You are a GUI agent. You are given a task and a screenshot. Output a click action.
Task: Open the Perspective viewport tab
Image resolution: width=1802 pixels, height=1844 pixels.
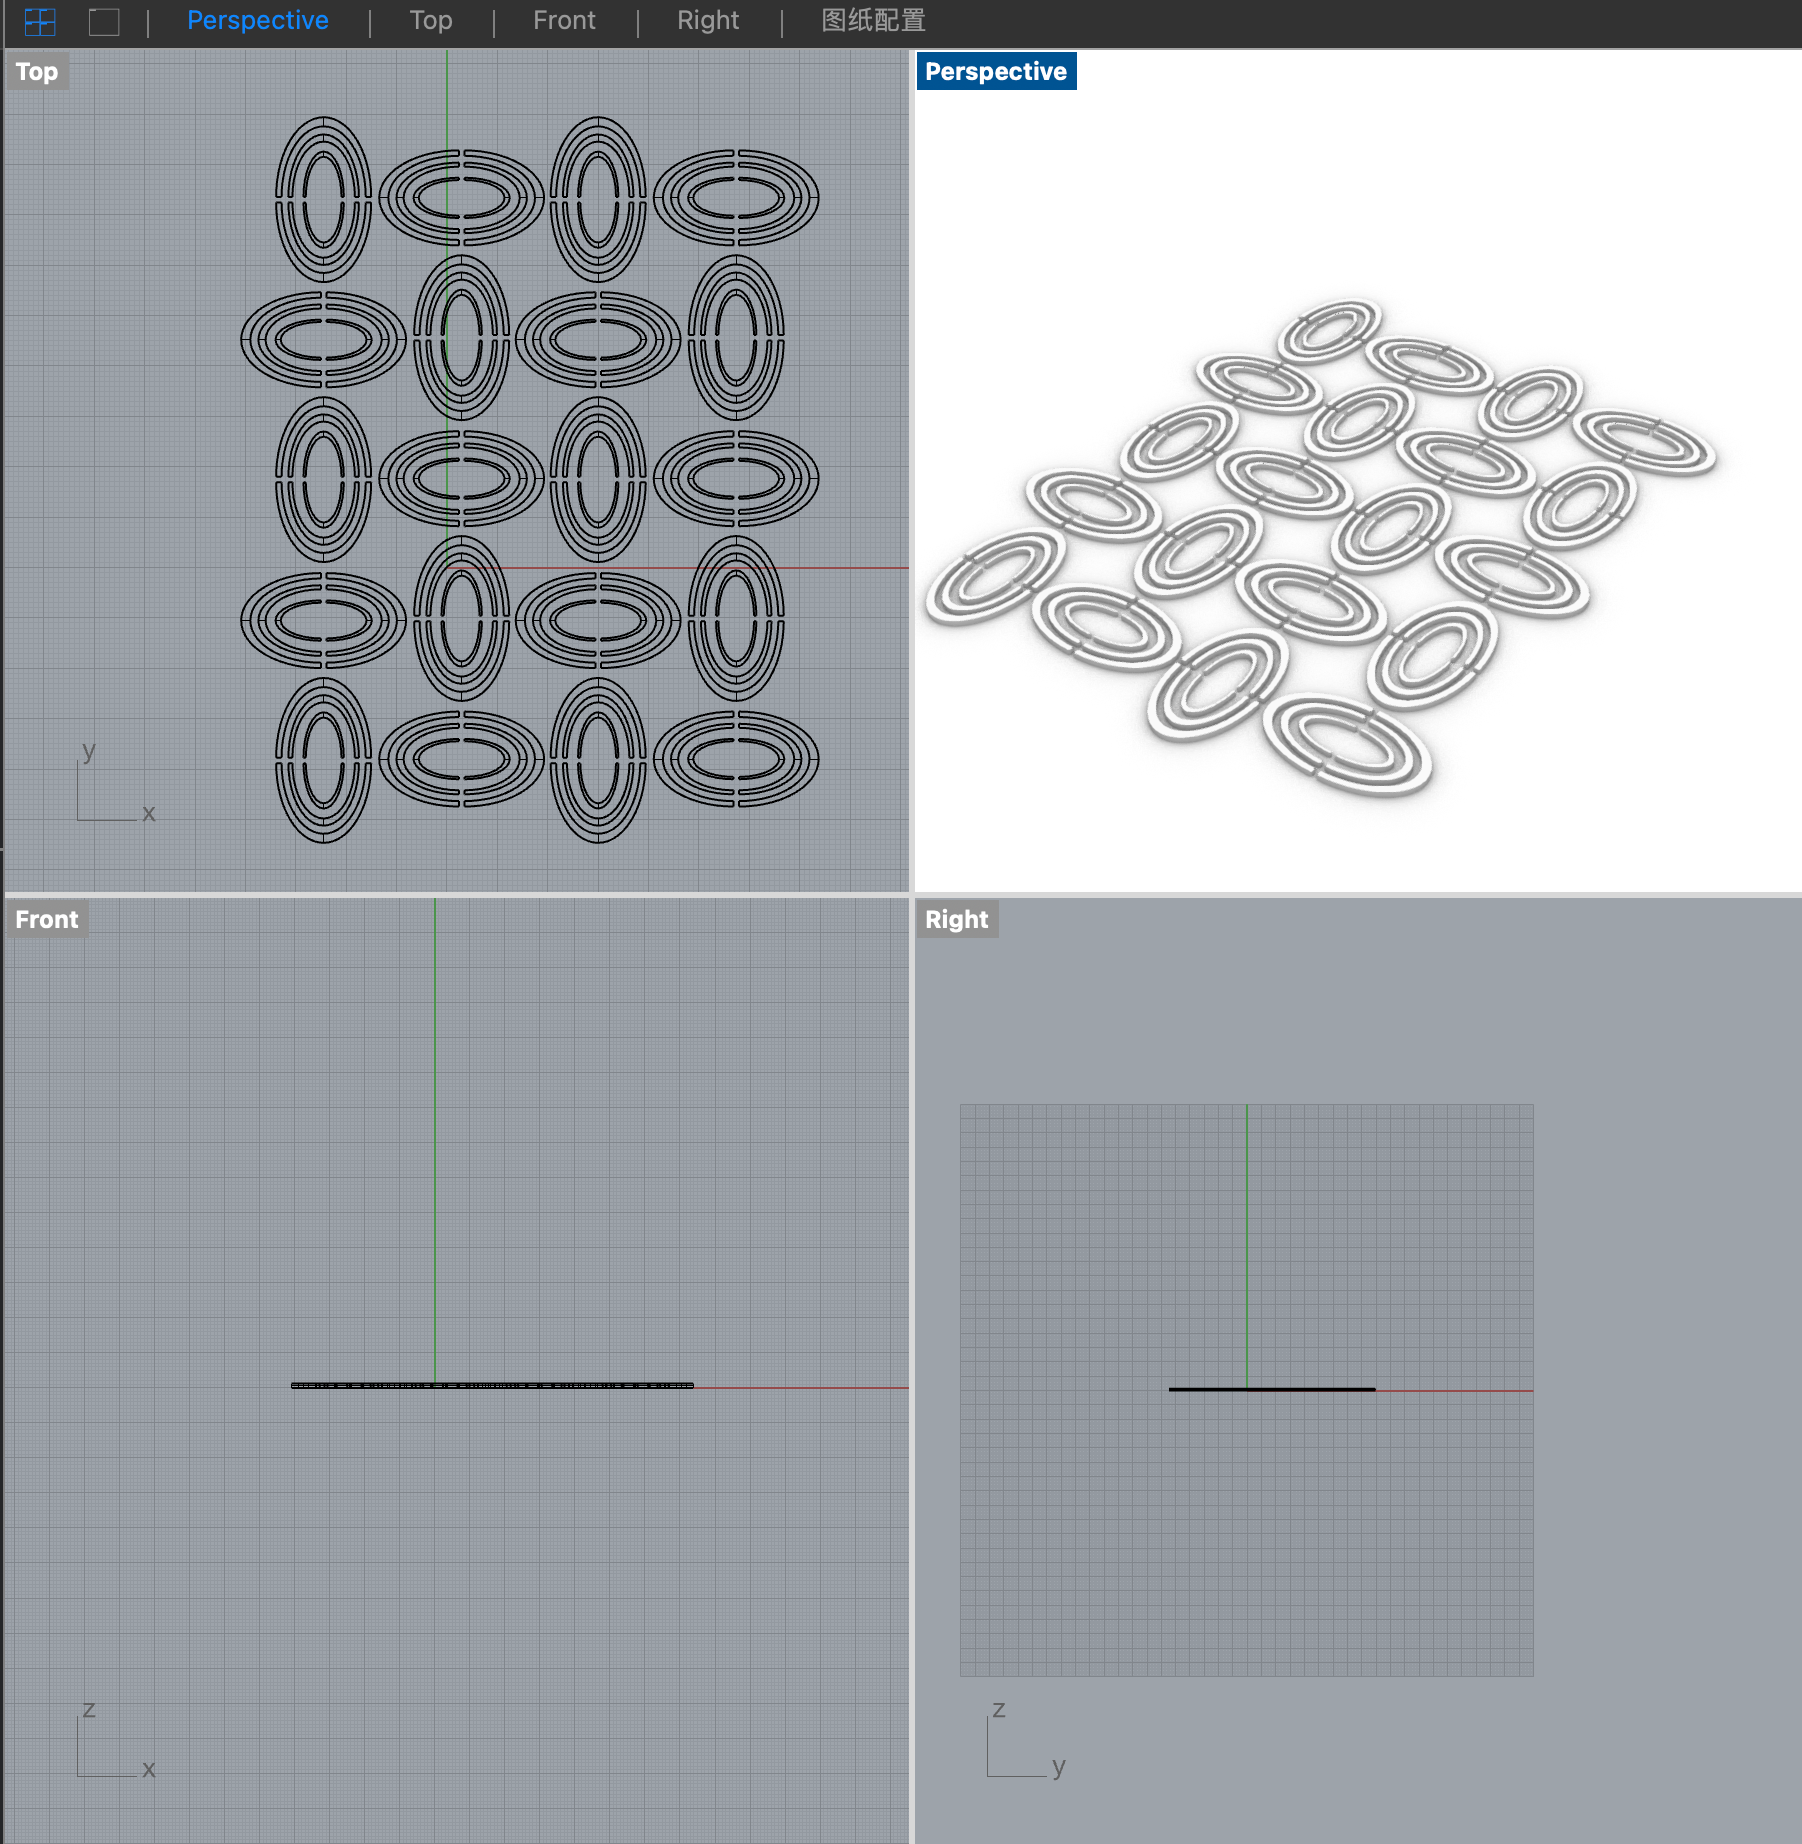click(x=258, y=20)
